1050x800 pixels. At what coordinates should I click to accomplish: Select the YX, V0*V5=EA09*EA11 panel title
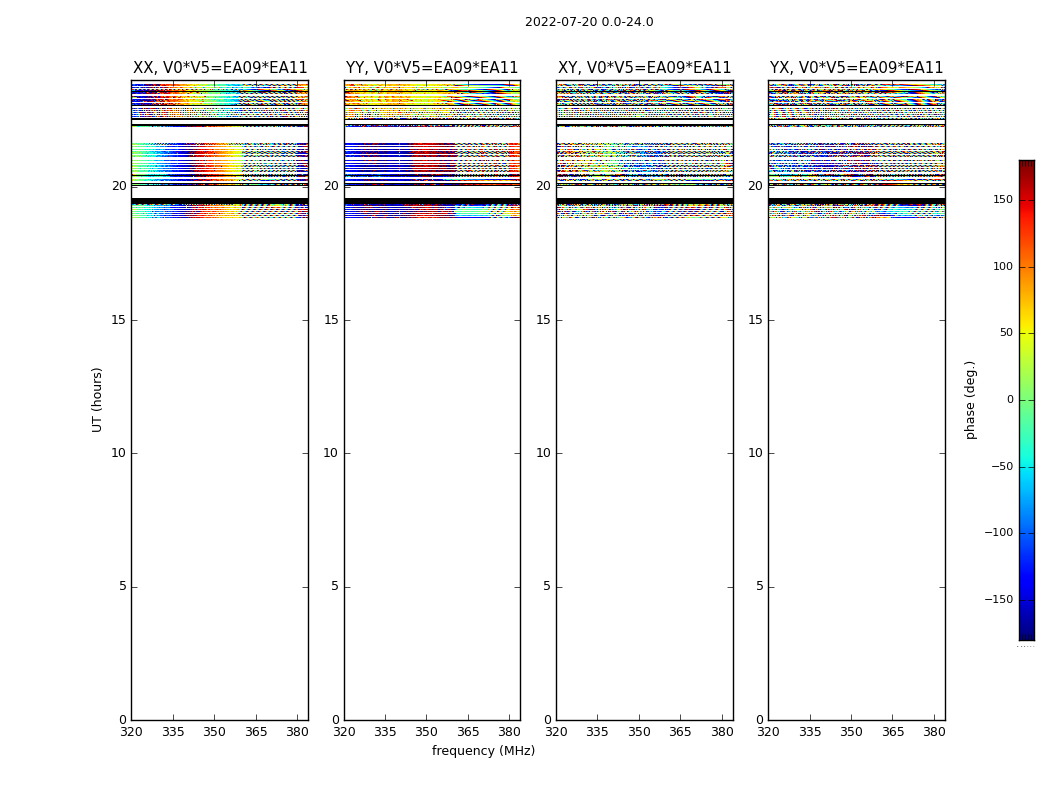tap(856, 68)
